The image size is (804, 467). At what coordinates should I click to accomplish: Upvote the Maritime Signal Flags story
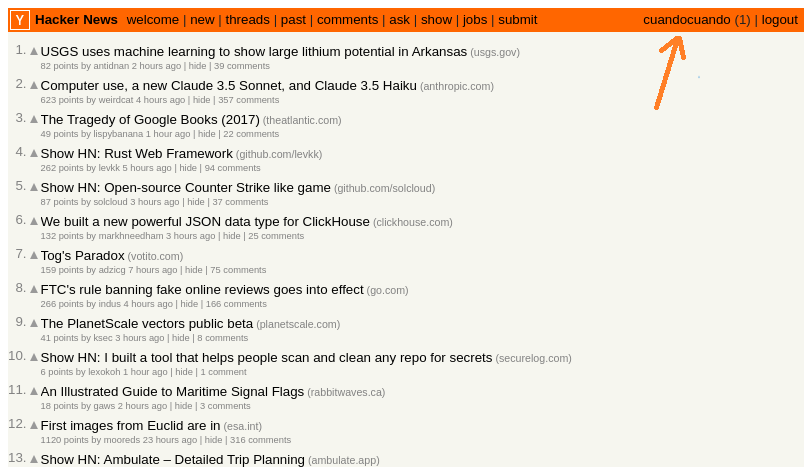pos(34,391)
